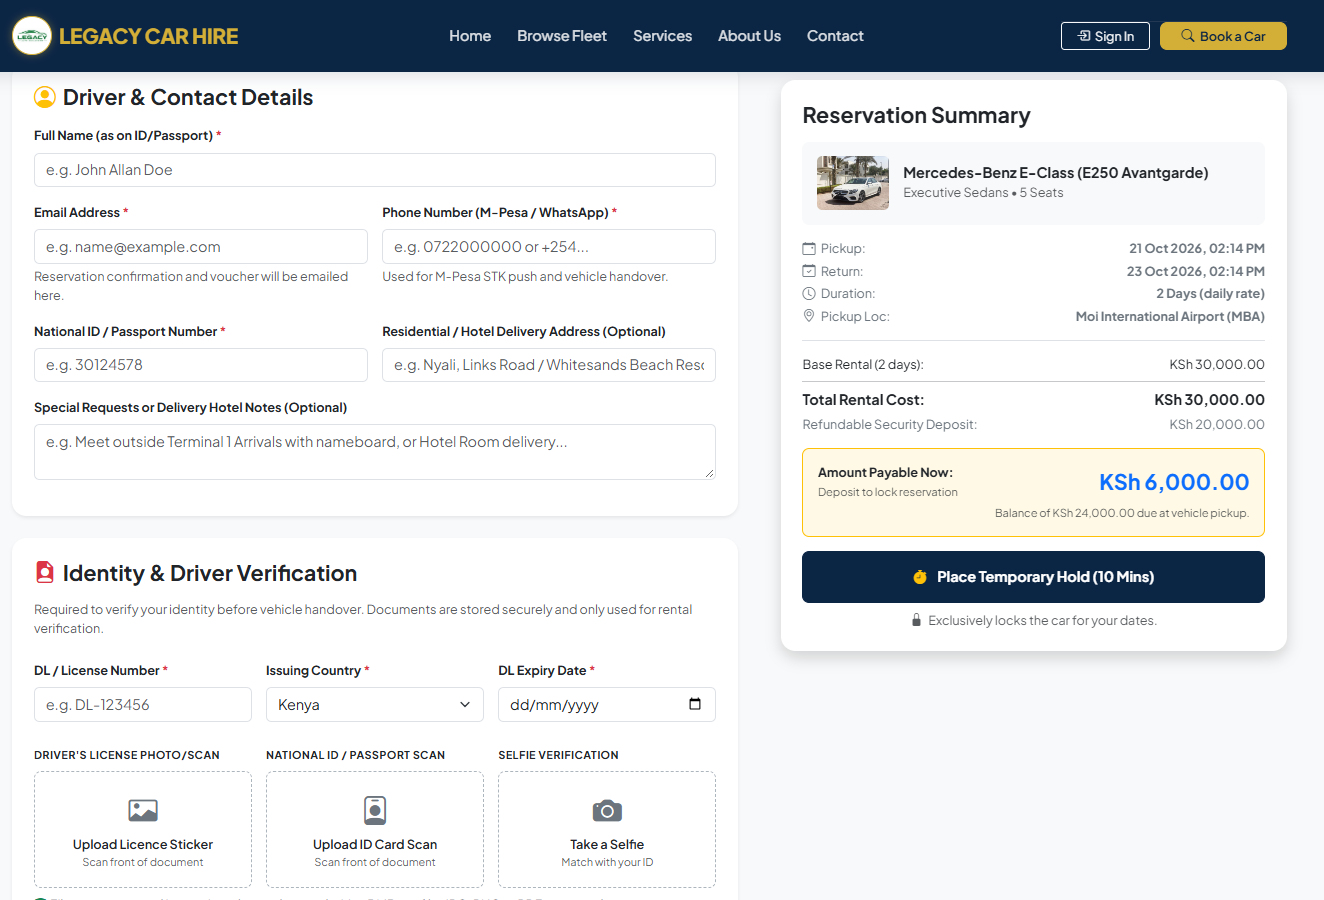Upload Licence Sticker drop zone

(143, 829)
